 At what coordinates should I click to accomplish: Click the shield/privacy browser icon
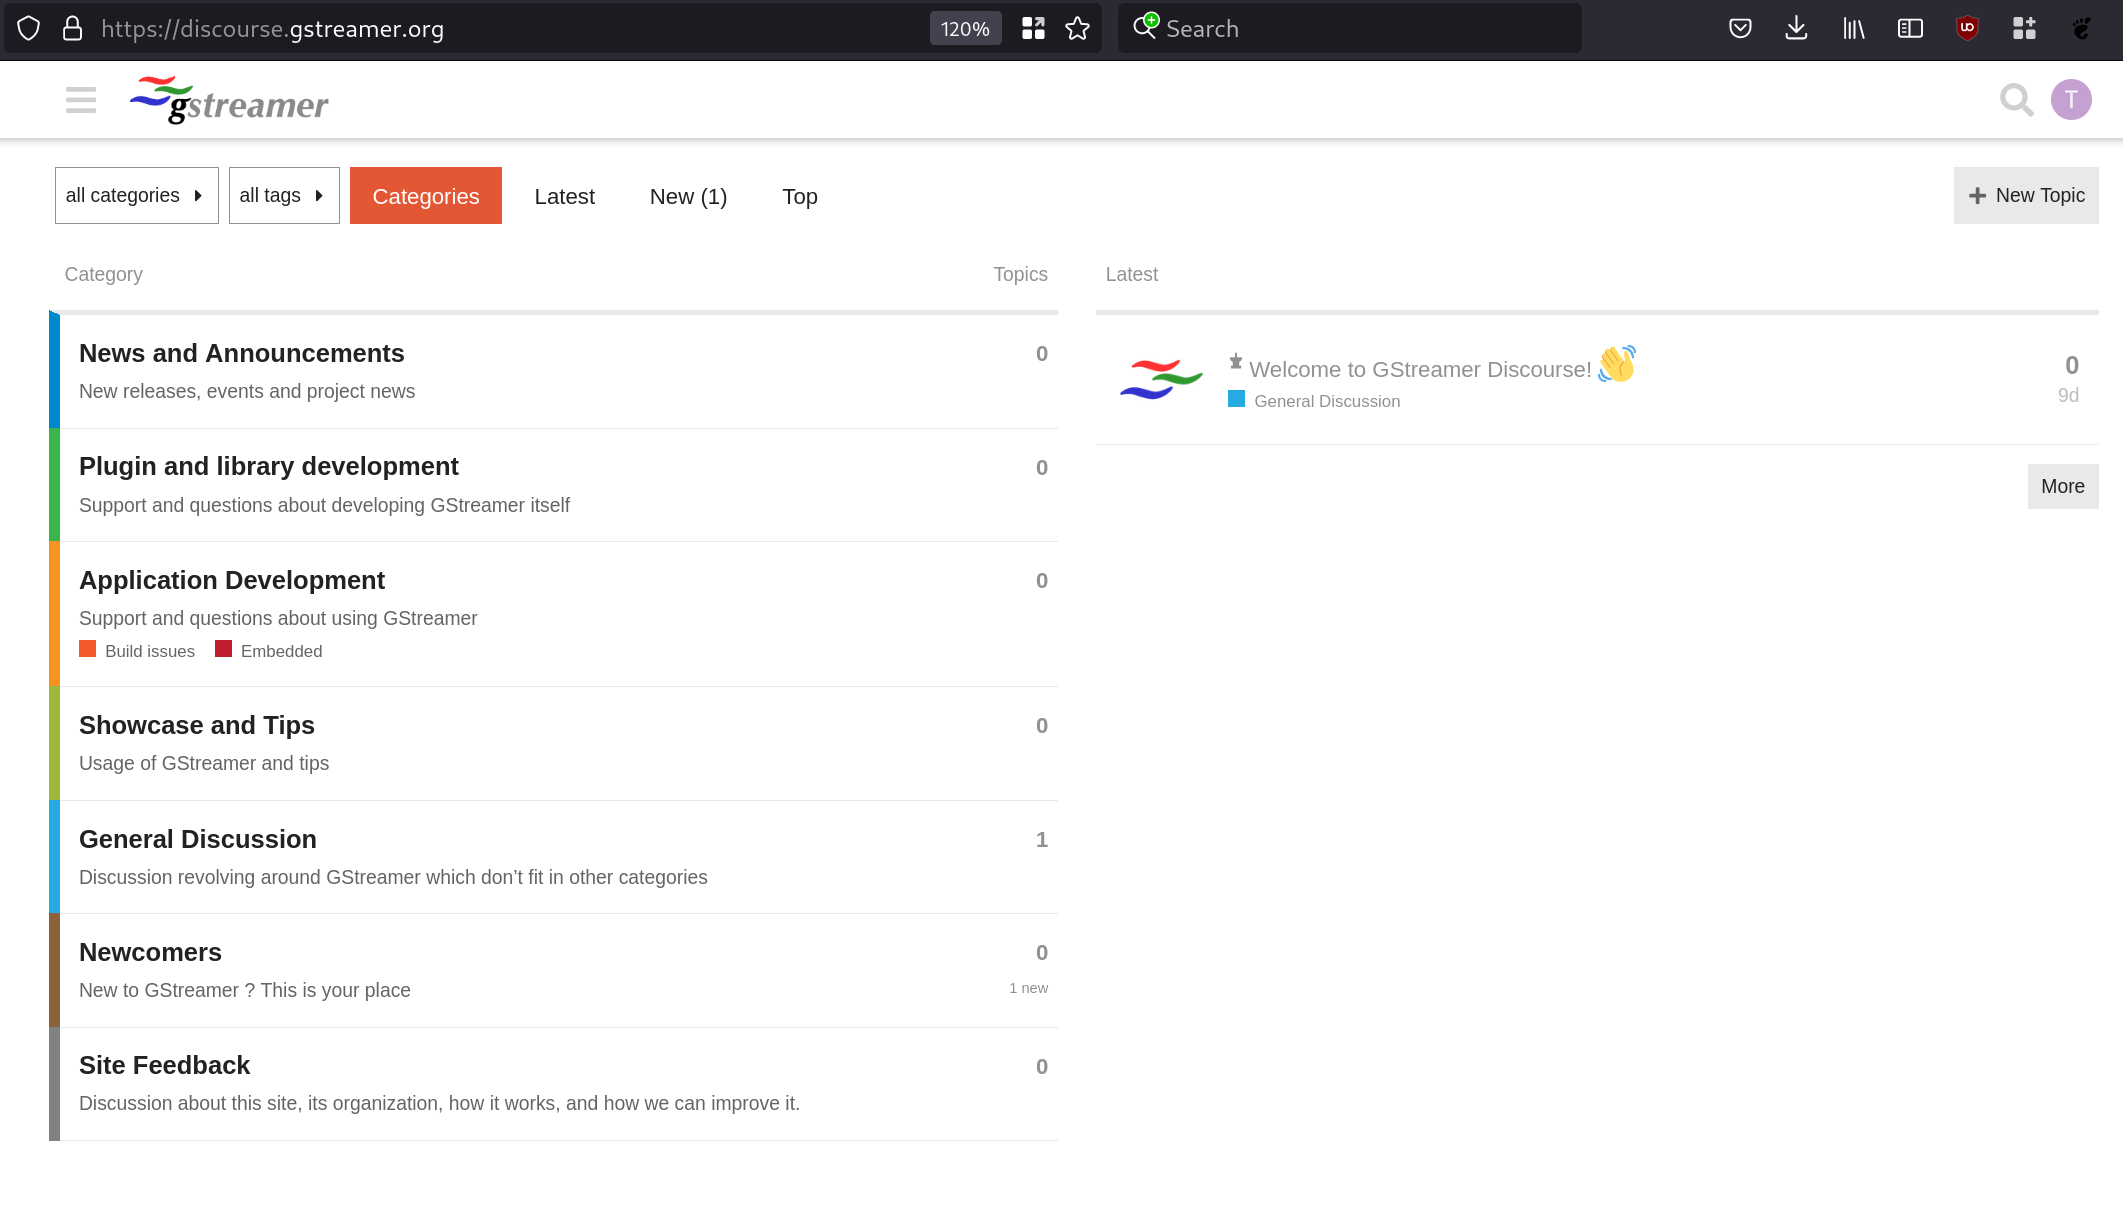click(x=29, y=28)
